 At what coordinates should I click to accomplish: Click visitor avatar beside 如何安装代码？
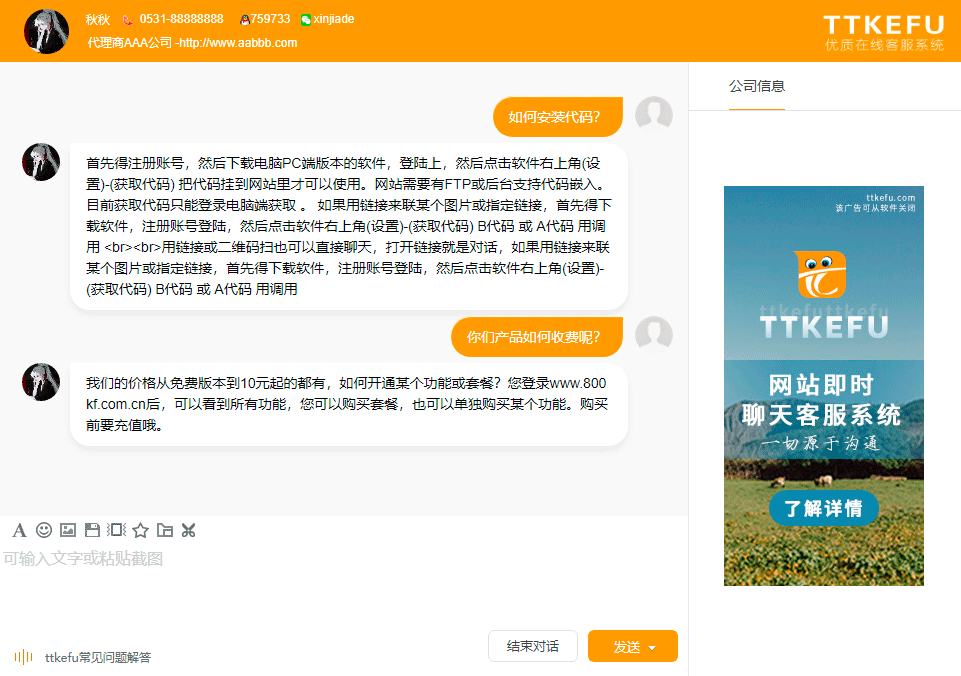click(x=654, y=115)
